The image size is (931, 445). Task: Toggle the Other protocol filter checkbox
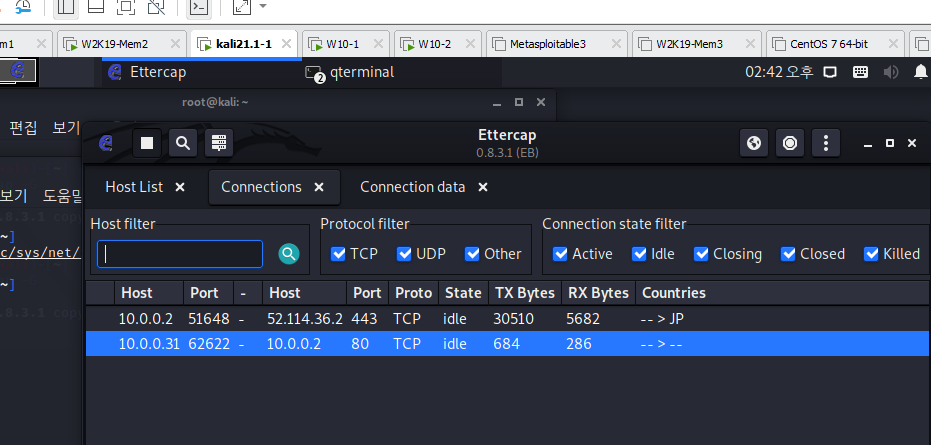472,254
